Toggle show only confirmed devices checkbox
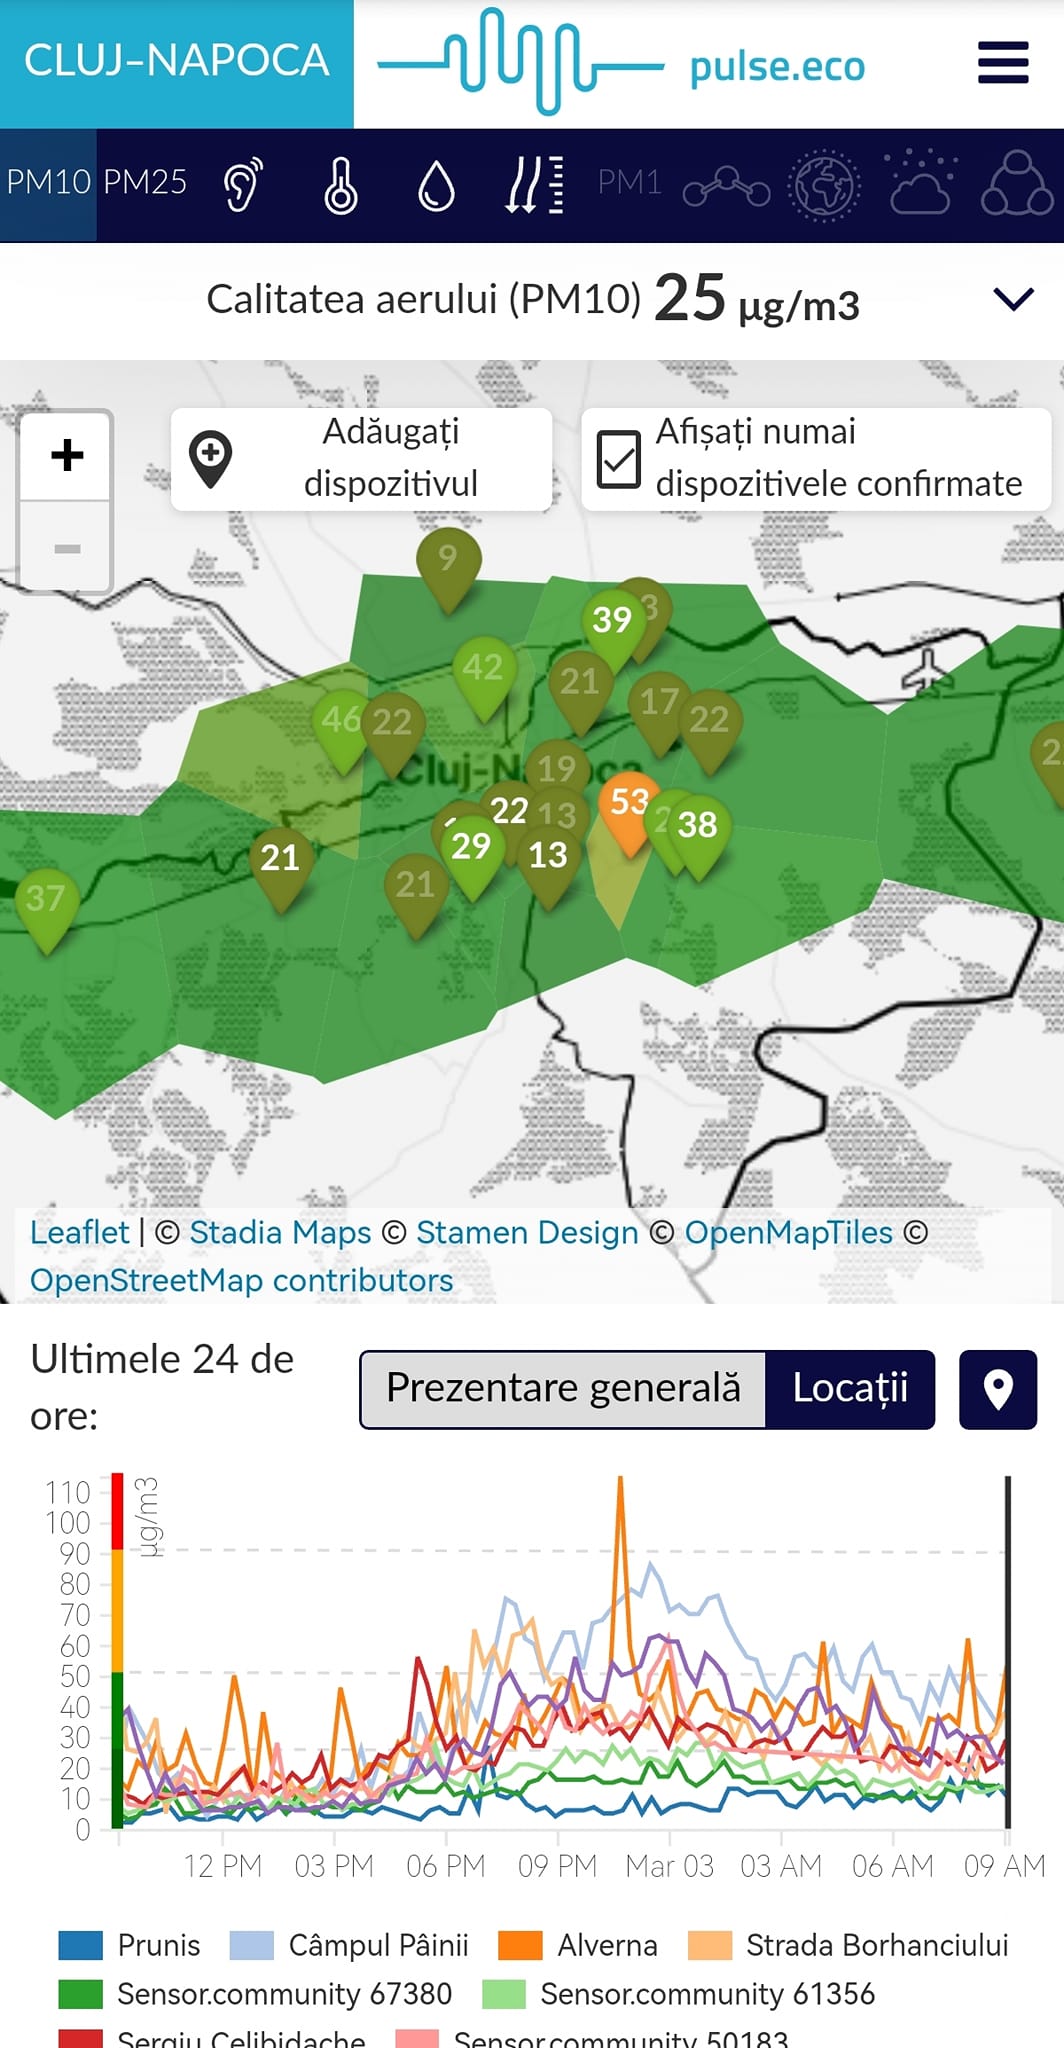 coord(618,459)
